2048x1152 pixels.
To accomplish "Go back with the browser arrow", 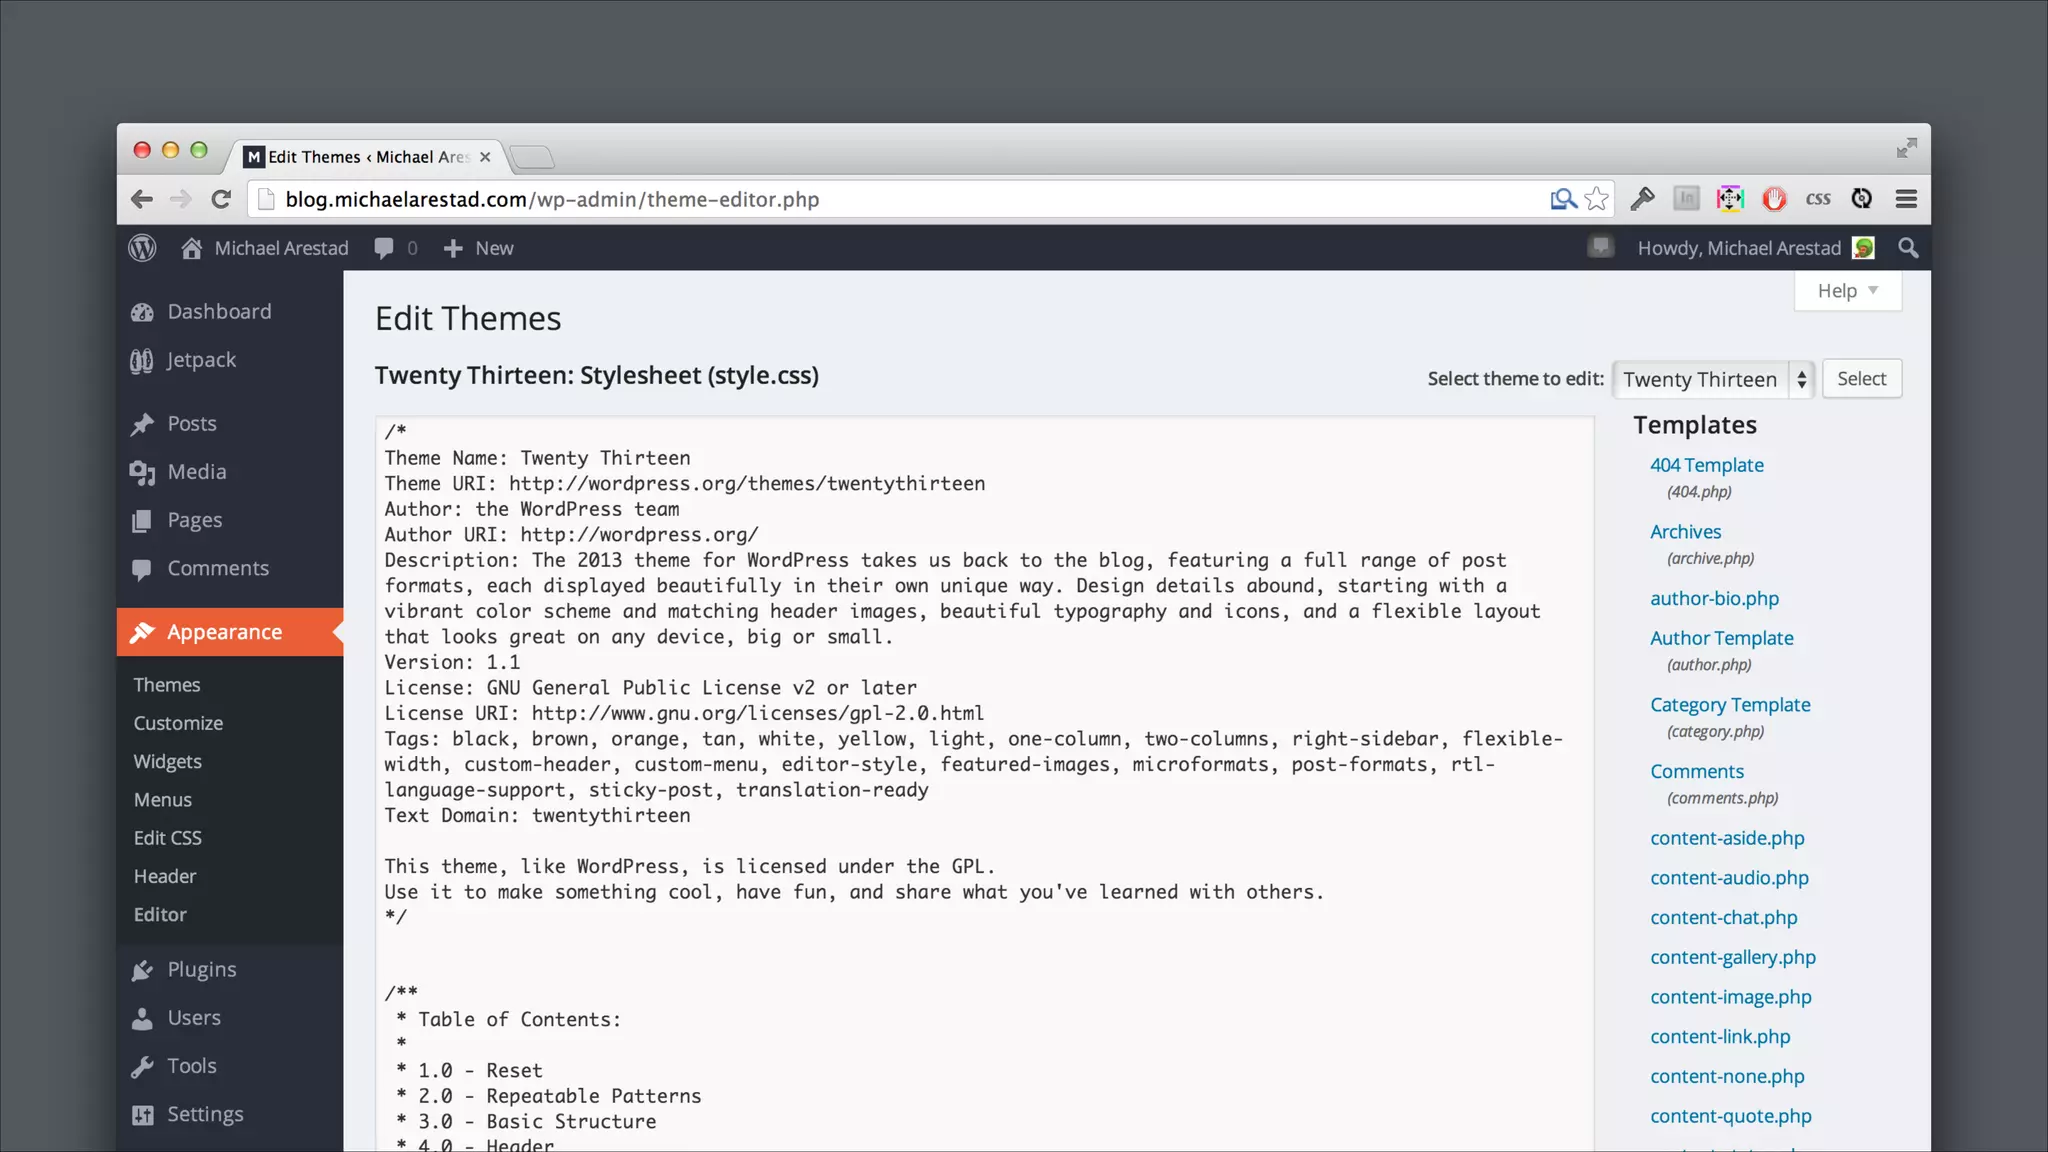I will 142,199.
